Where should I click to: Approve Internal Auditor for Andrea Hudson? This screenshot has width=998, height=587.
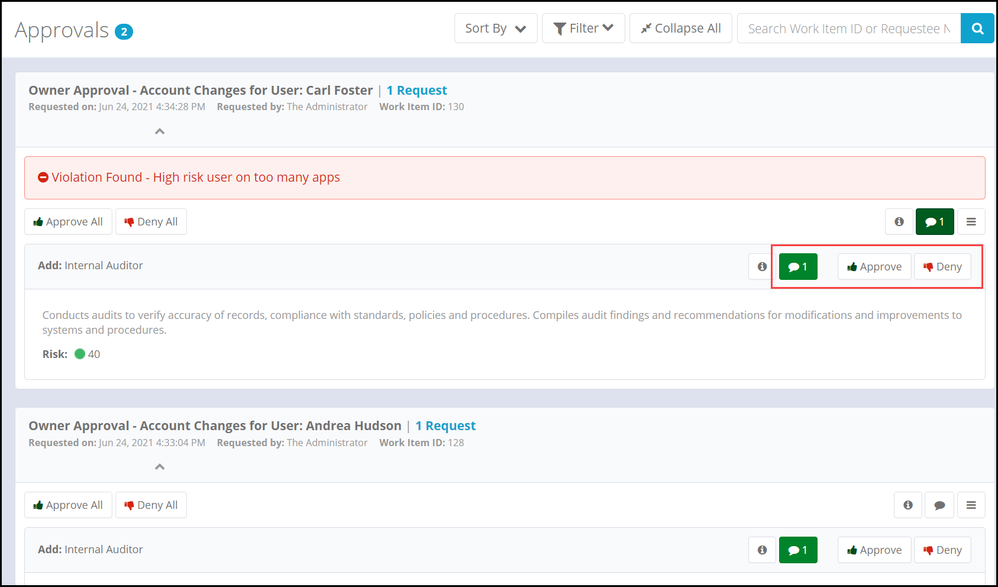coord(874,550)
